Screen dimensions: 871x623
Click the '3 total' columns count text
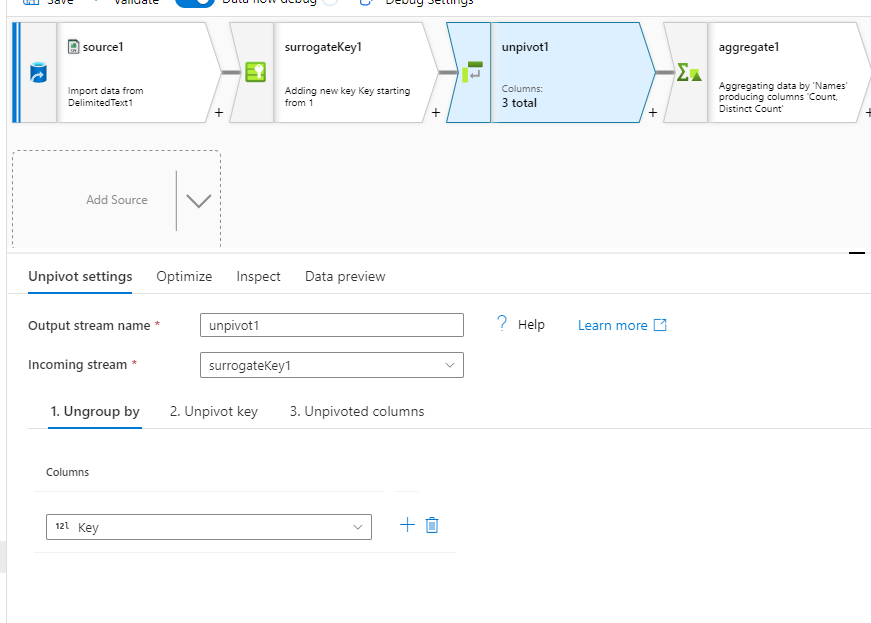point(519,103)
